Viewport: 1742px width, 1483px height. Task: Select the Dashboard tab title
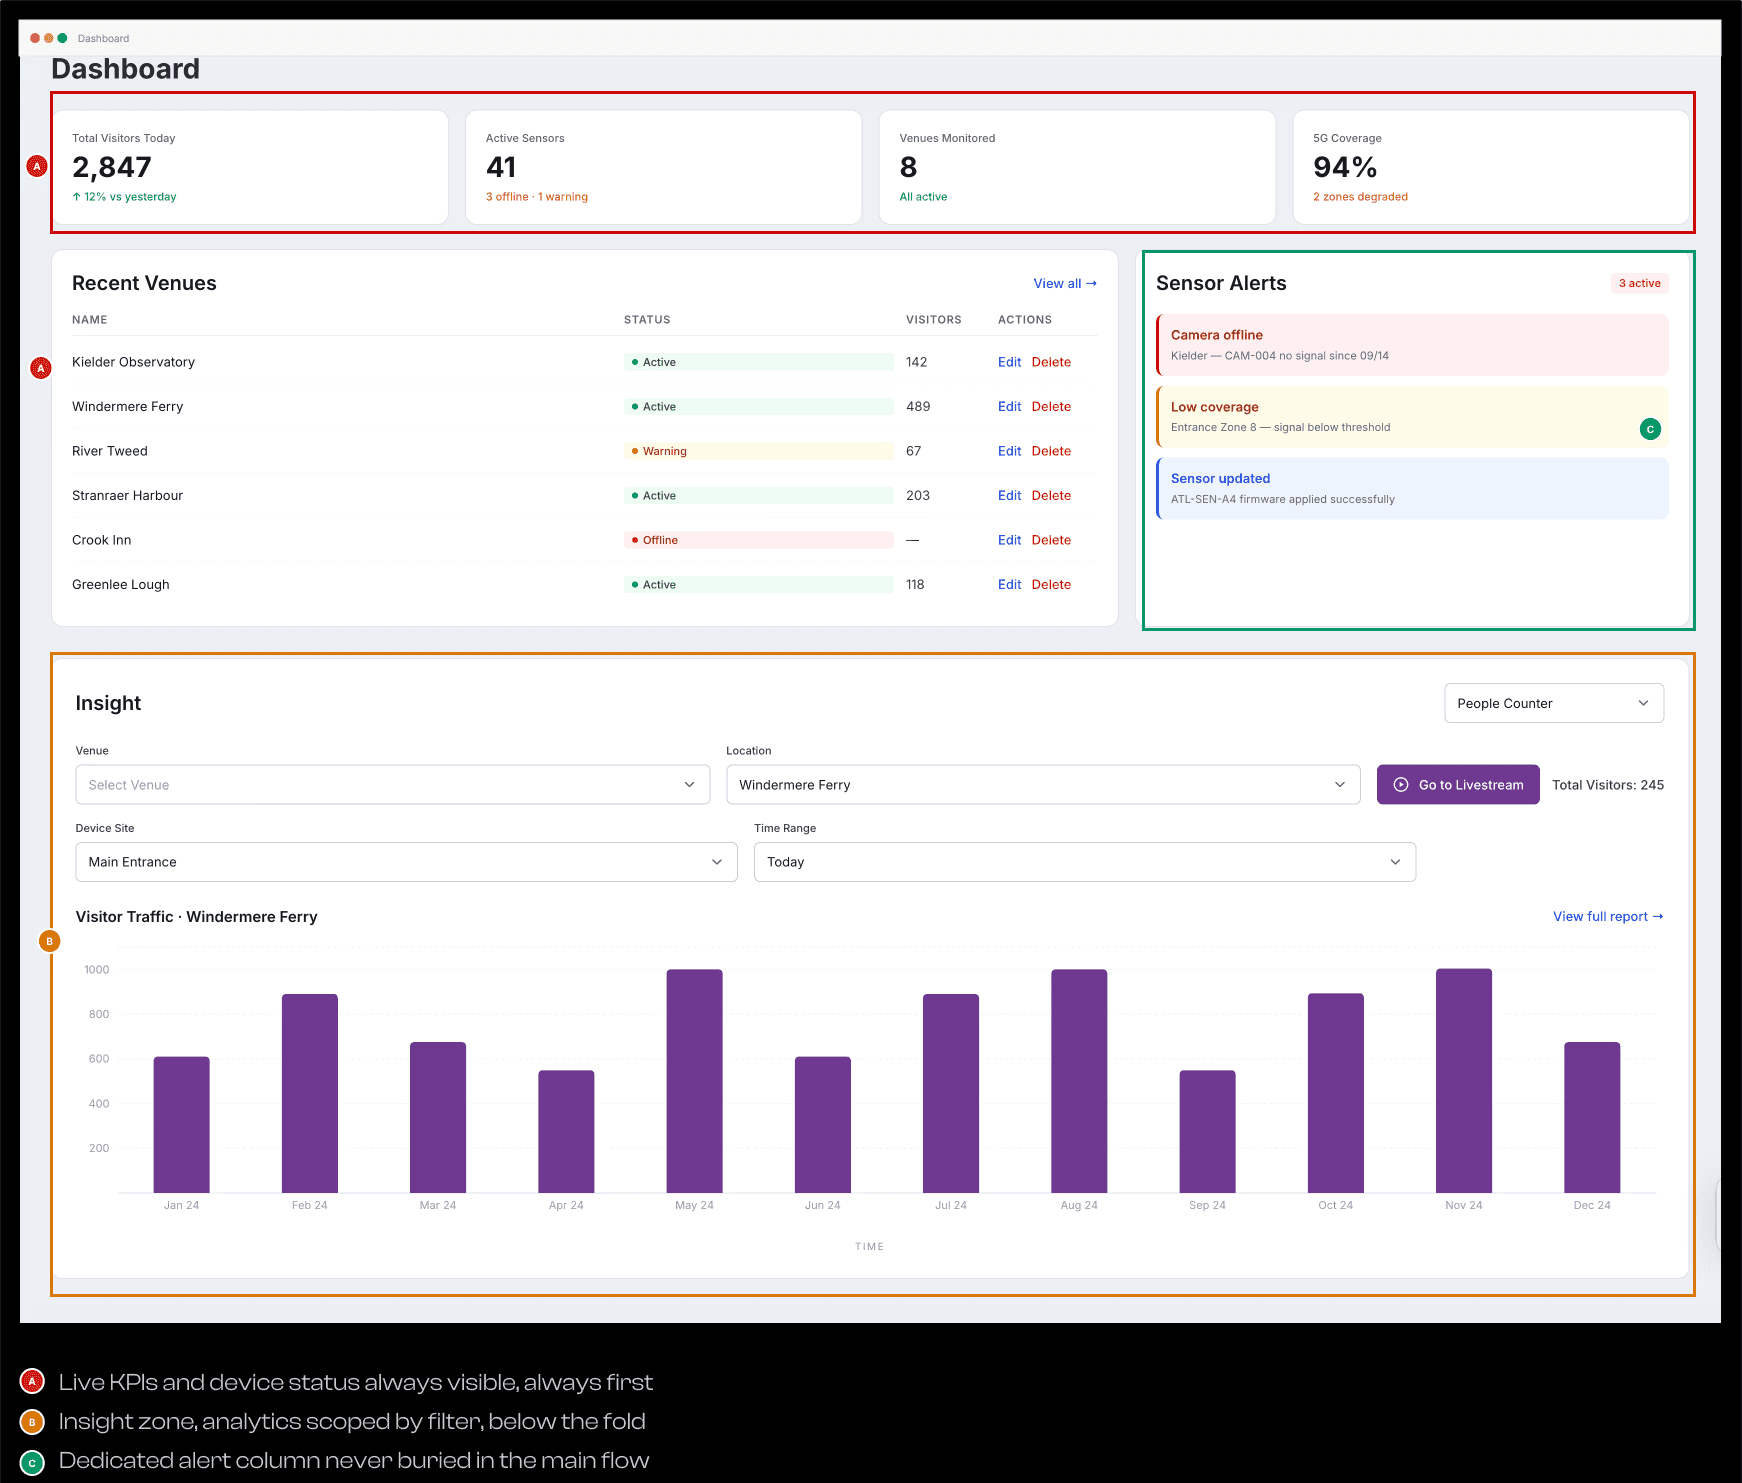tap(103, 39)
